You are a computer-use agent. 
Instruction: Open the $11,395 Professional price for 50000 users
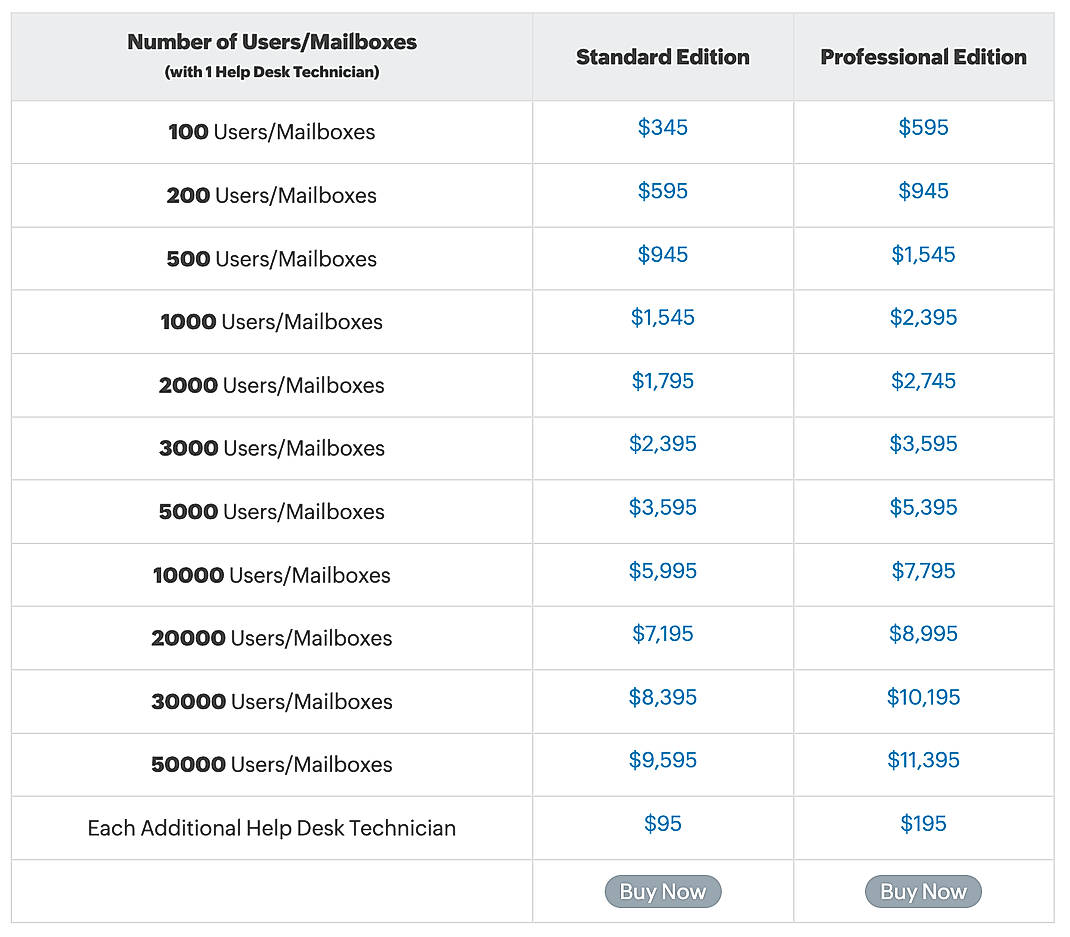click(923, 760)
